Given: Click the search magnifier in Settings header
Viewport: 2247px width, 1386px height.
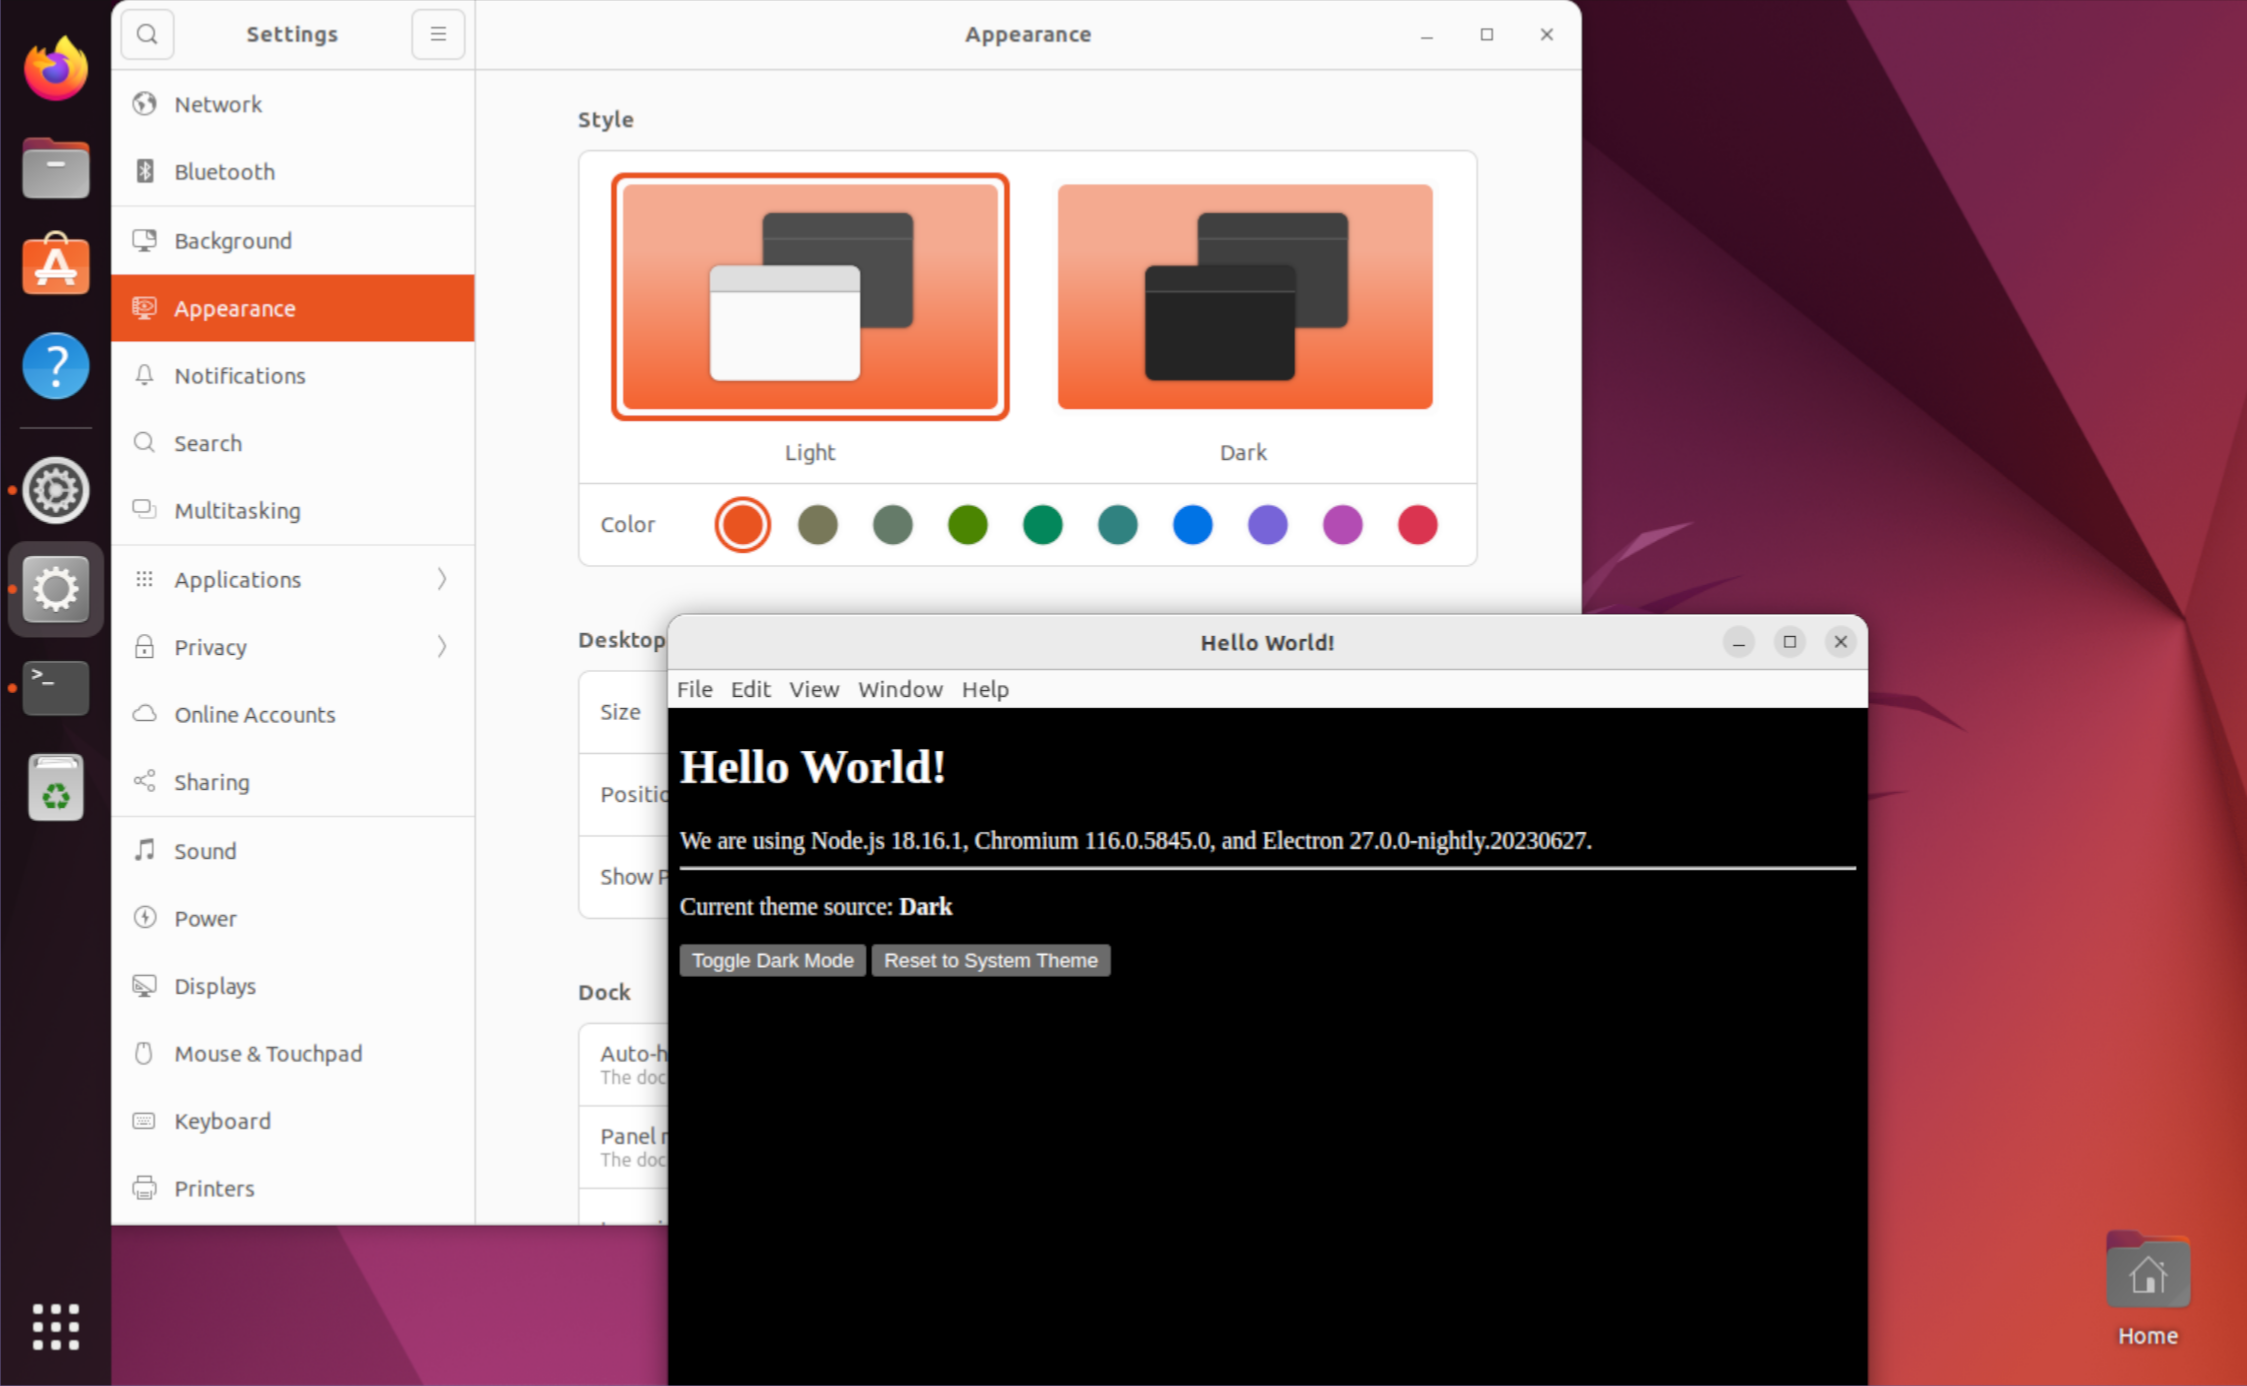Looking at the screenshot, I should 147,33.
